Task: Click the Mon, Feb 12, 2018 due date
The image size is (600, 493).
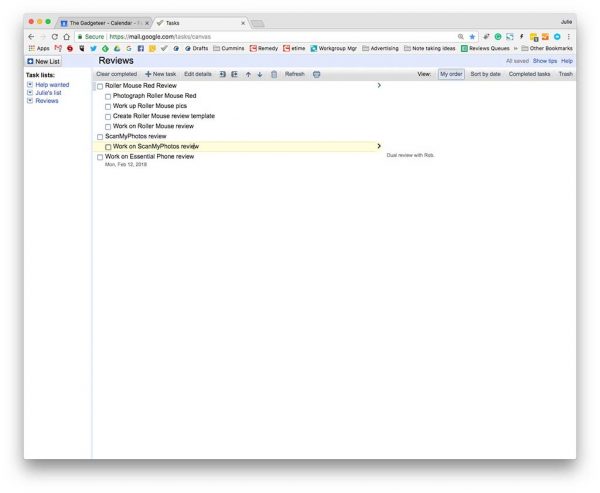Action: point(126,165)
